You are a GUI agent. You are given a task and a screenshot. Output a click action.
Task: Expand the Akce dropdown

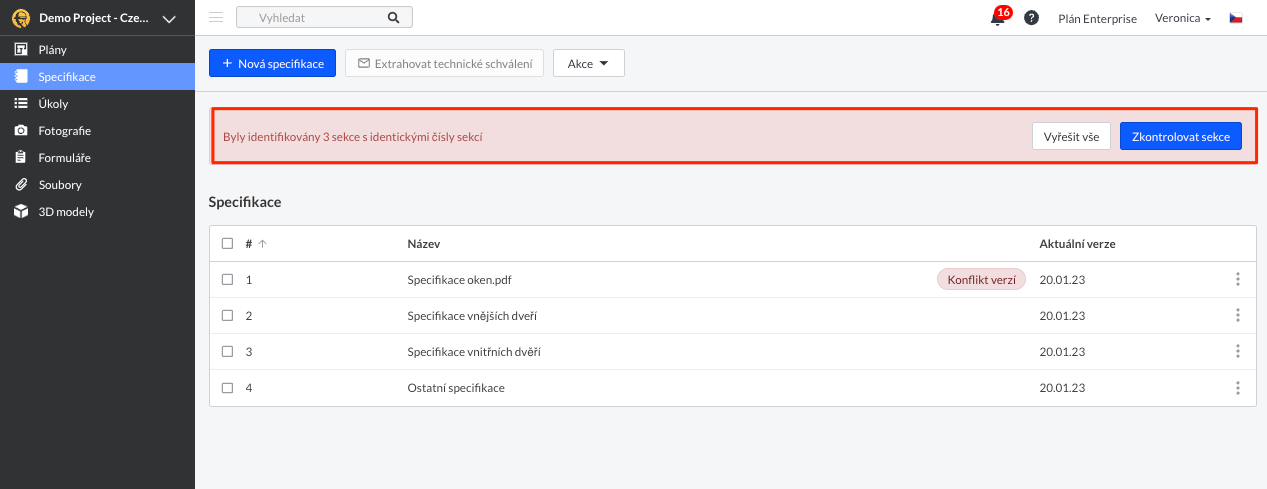pos(588,64)
